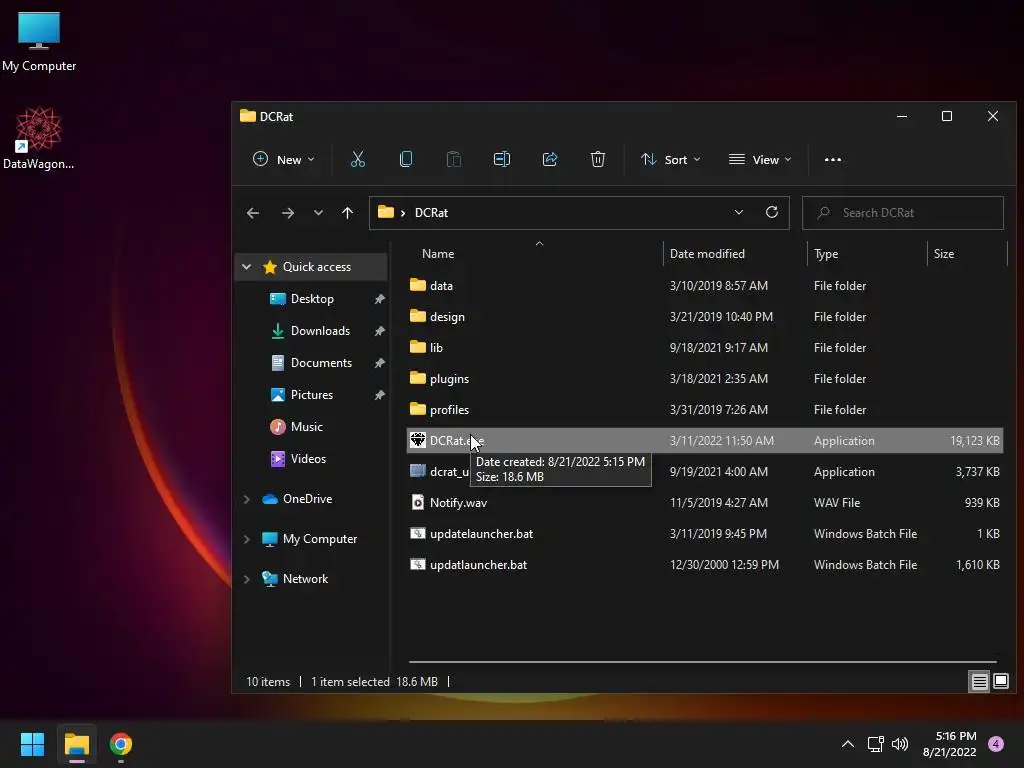Unpin Downloads from Quick access
The height and width of the screenshot is (768, 1024).
(x=379, y=331)
